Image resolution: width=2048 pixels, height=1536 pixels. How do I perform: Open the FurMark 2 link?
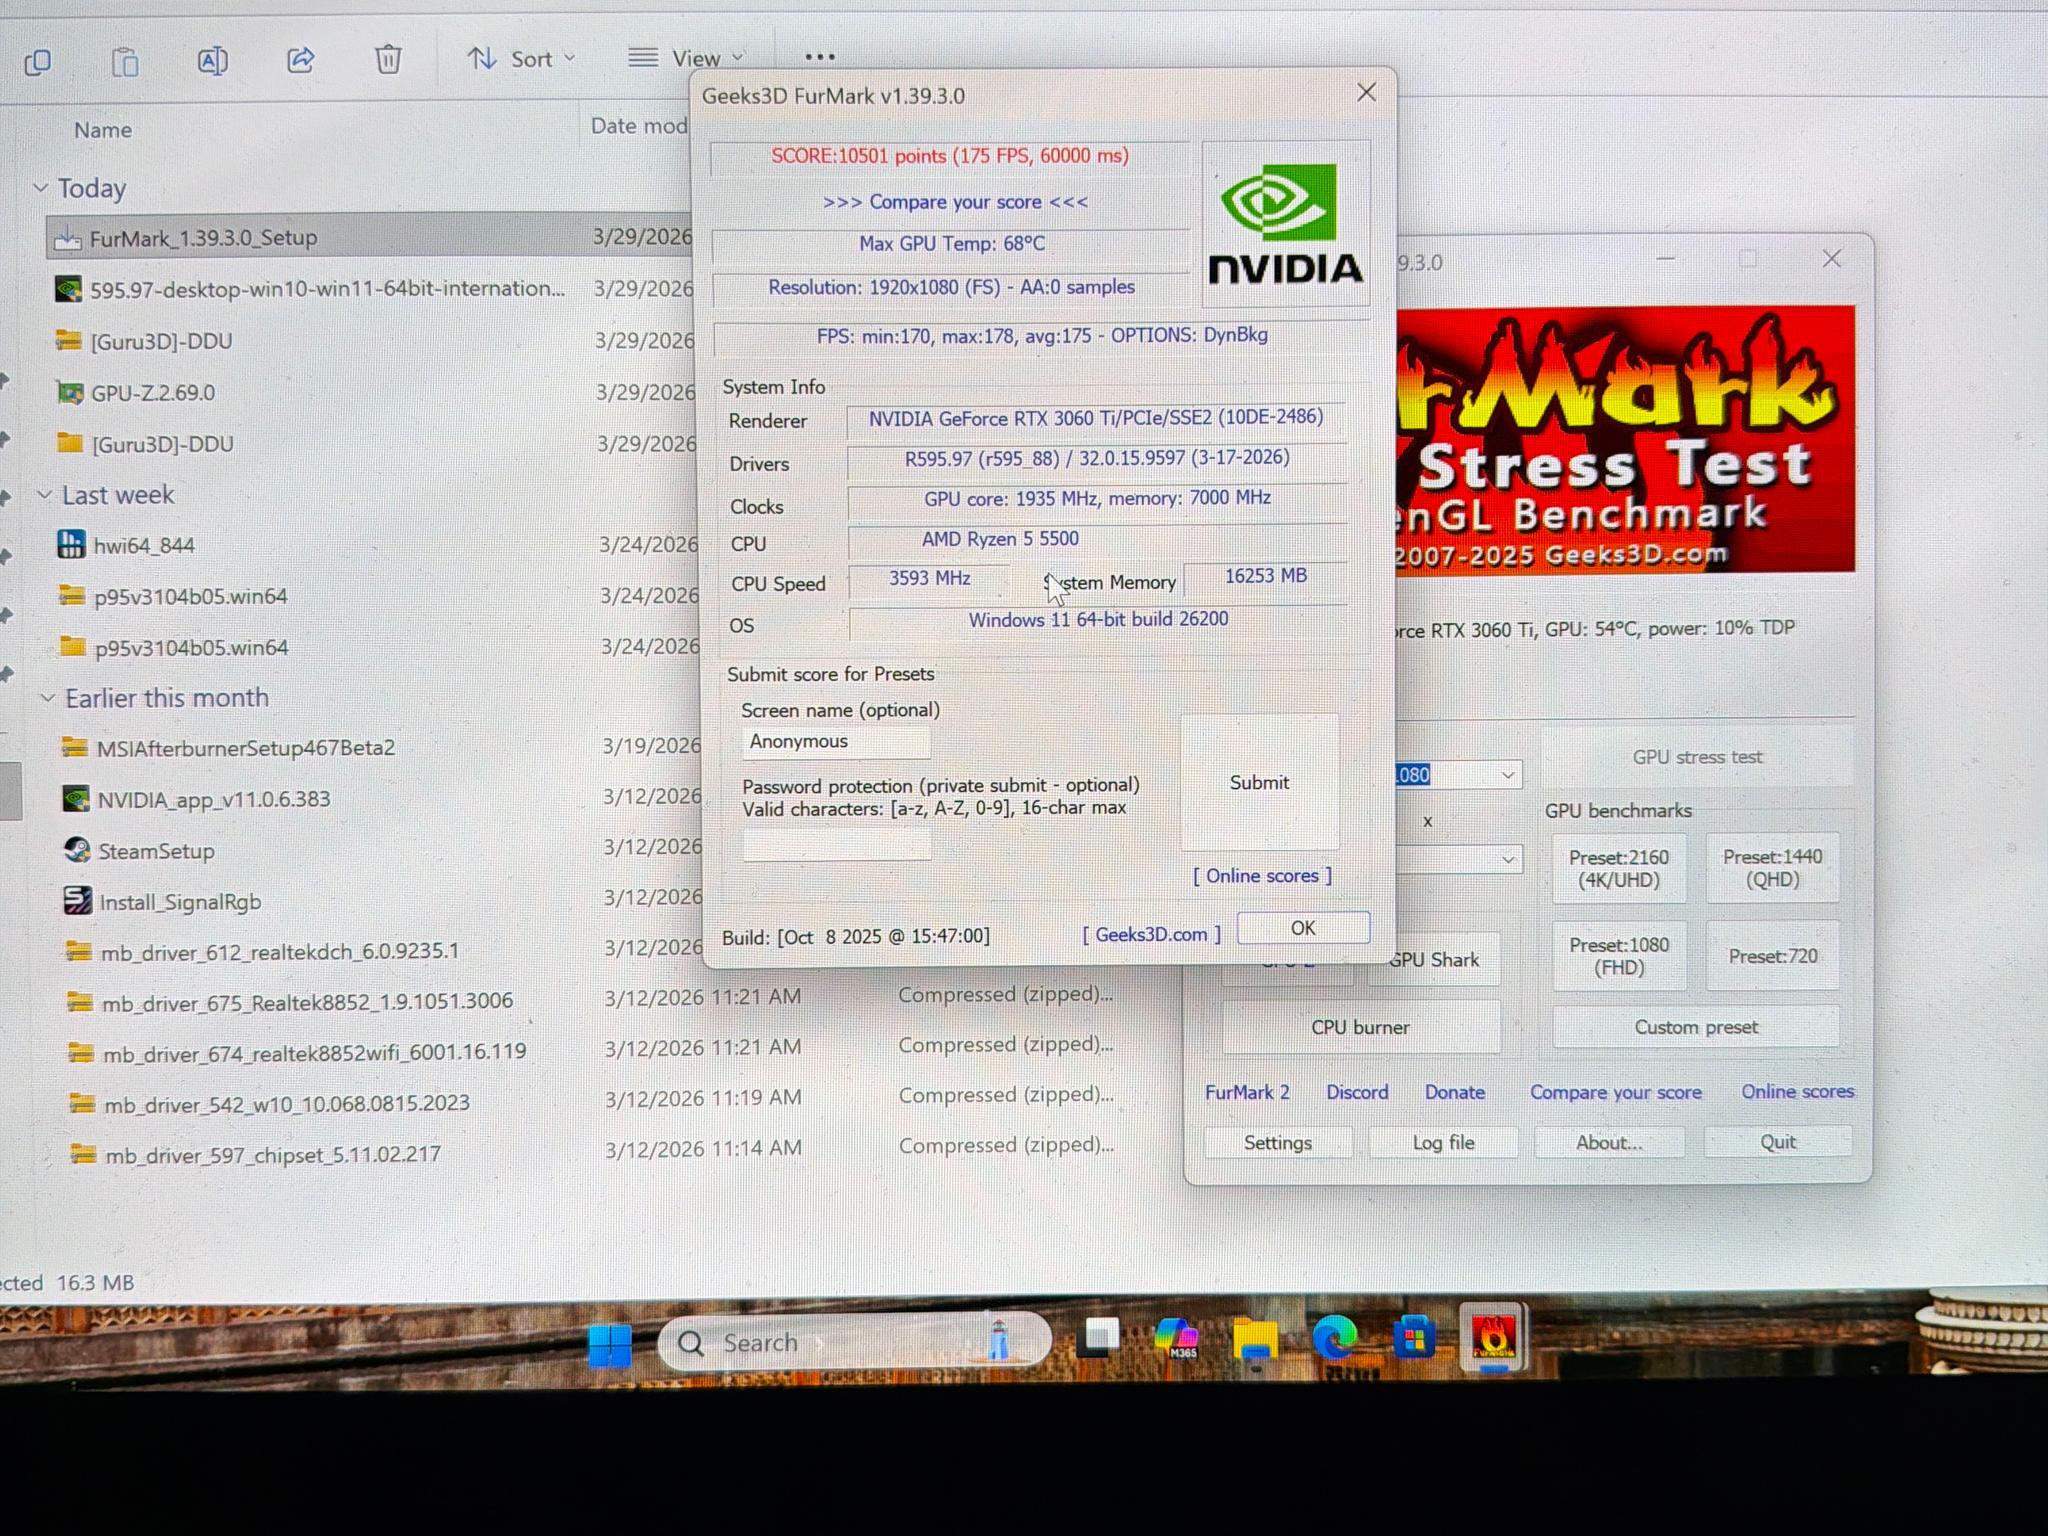[x=1247, y=1092]
